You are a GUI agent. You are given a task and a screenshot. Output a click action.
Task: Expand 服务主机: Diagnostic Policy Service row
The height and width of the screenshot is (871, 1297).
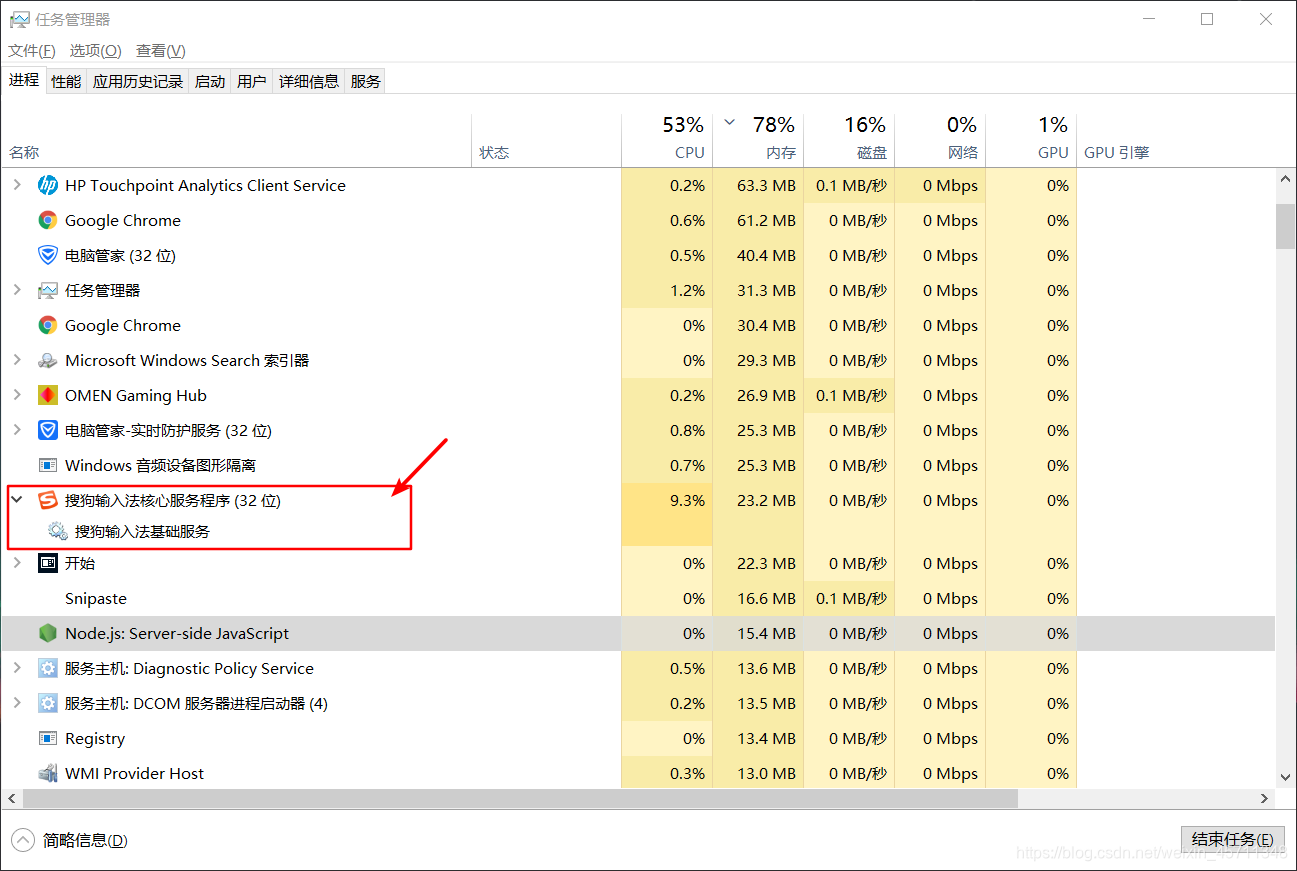pyautogui.click(x=17, y=668)
